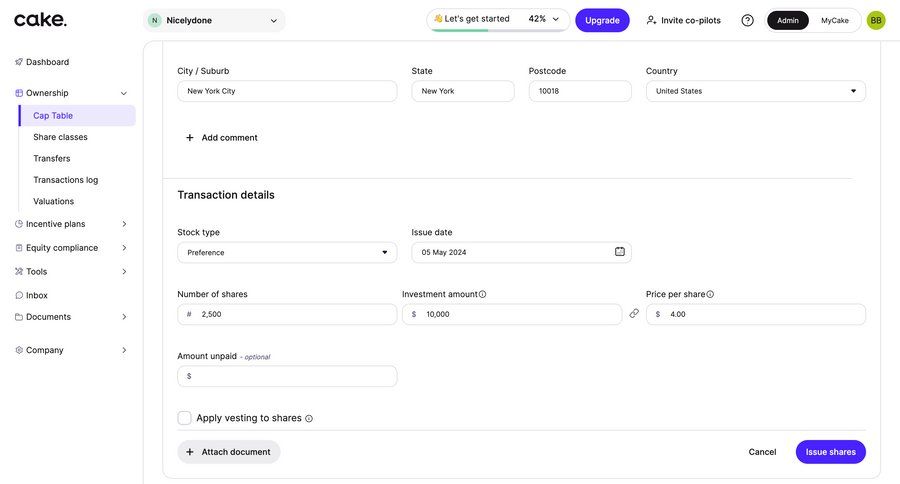
Task: Switch to Admin mode
Action: click(788, 20)
